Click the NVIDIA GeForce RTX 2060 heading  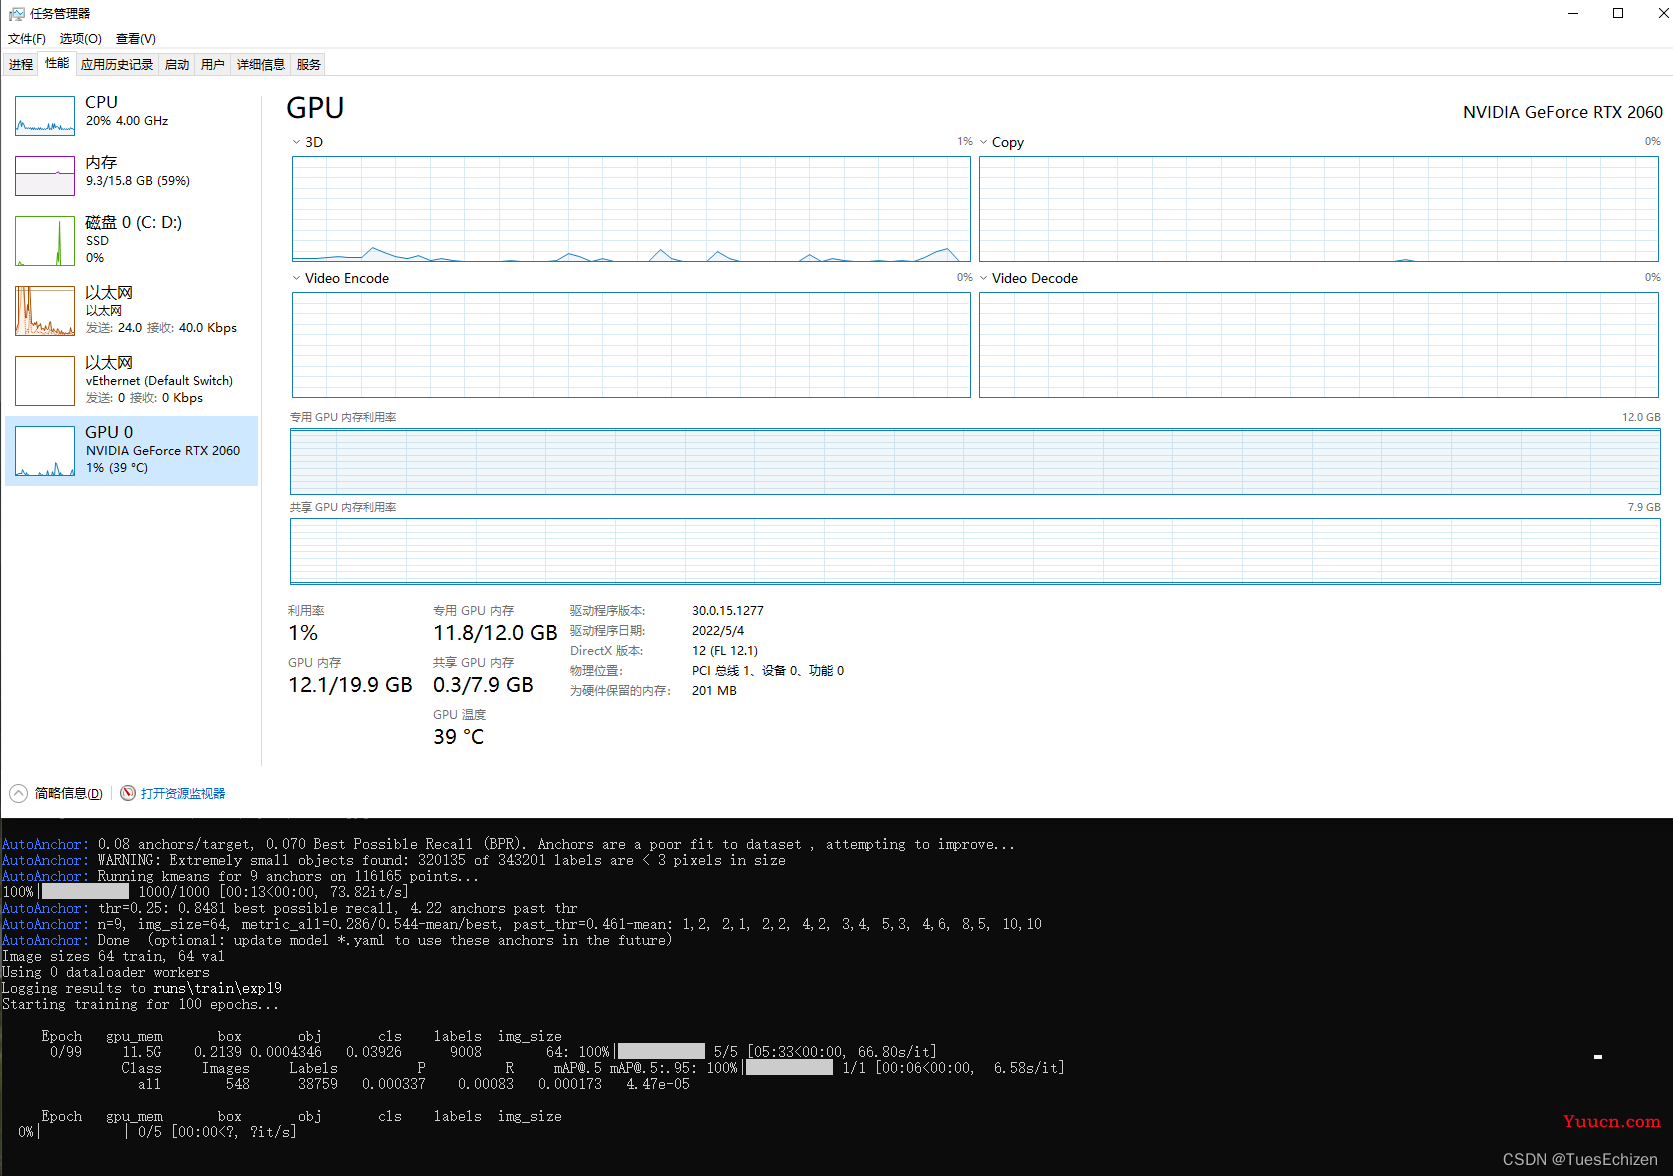1562,112
